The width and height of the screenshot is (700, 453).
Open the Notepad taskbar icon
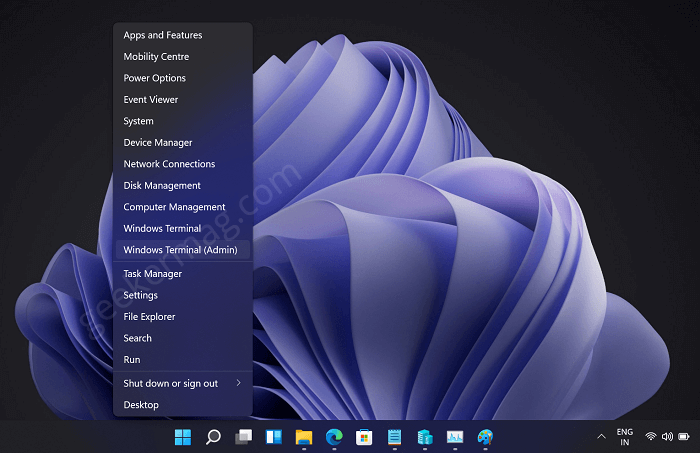click(394, 437)
